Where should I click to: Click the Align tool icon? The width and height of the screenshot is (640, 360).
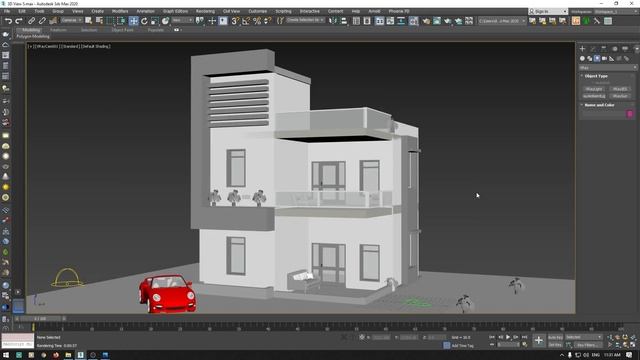344,21
